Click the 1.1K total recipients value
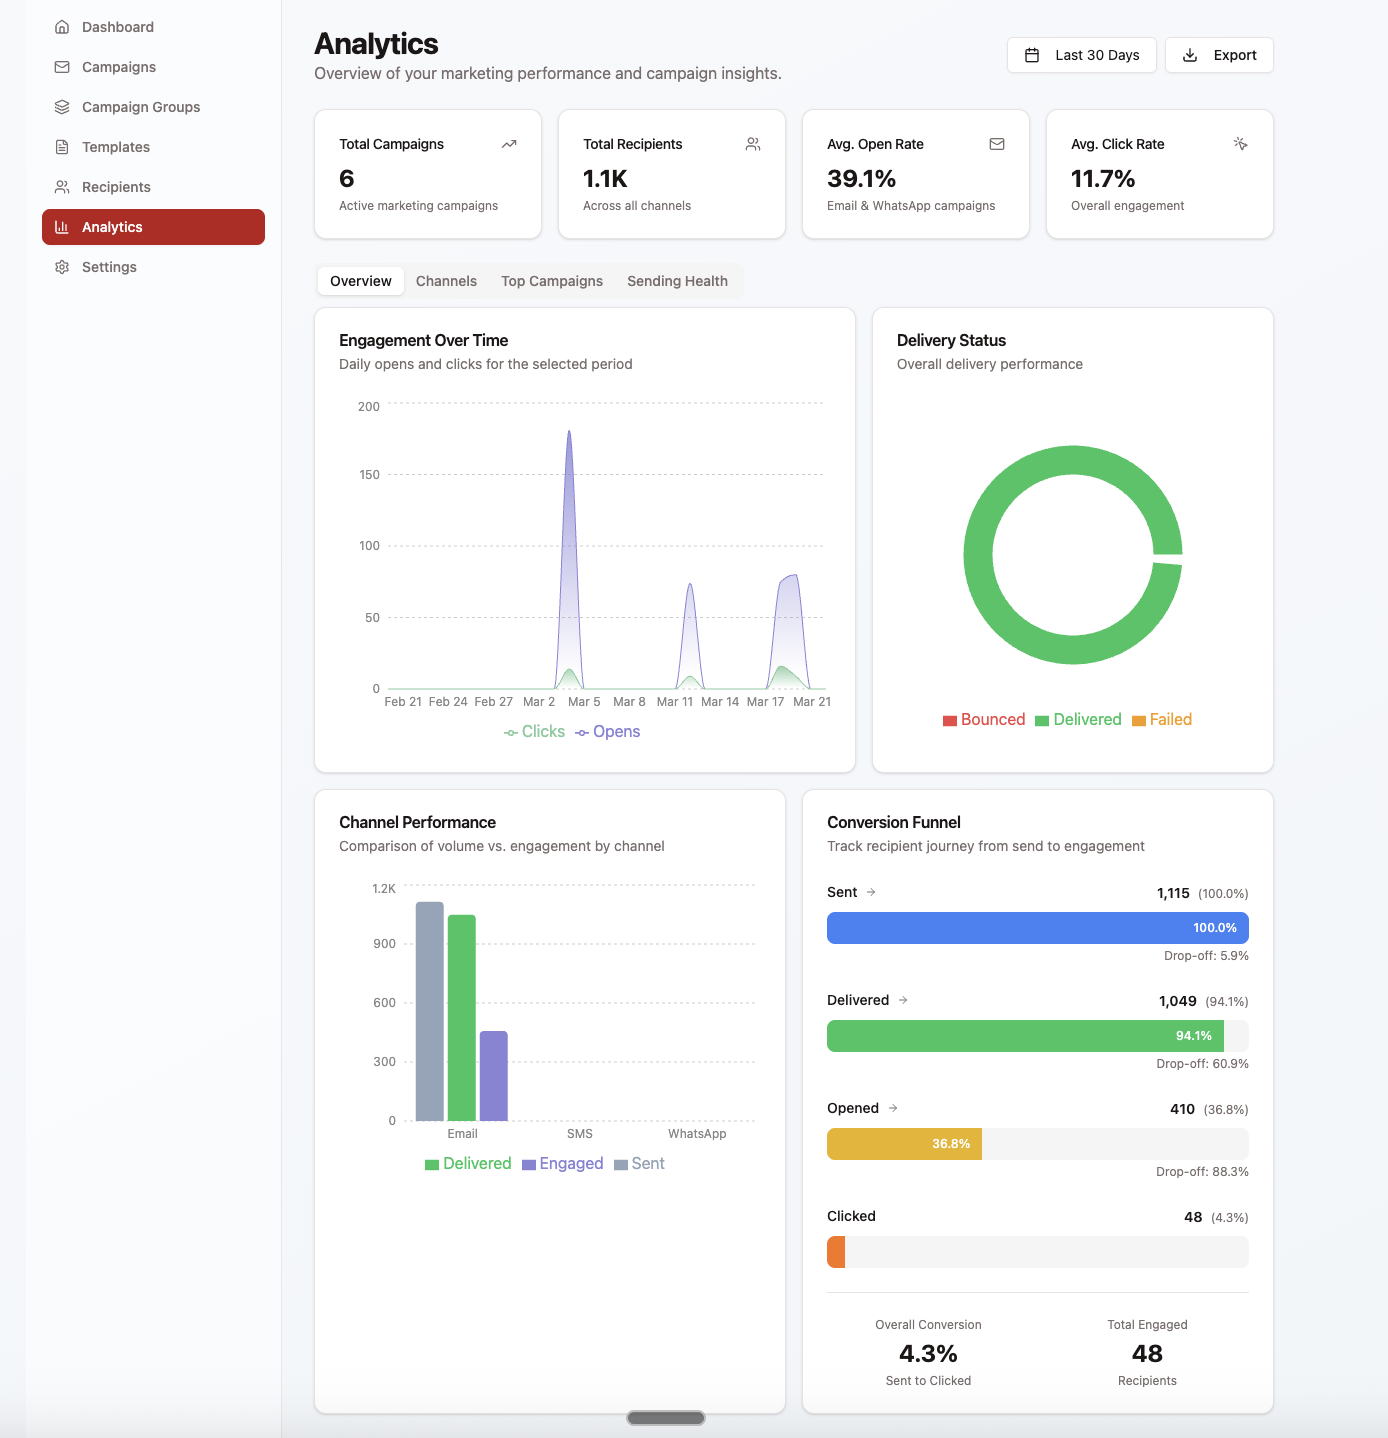Image resolution: width=1388 pixels, height=1438 pixels. [605, 179]
